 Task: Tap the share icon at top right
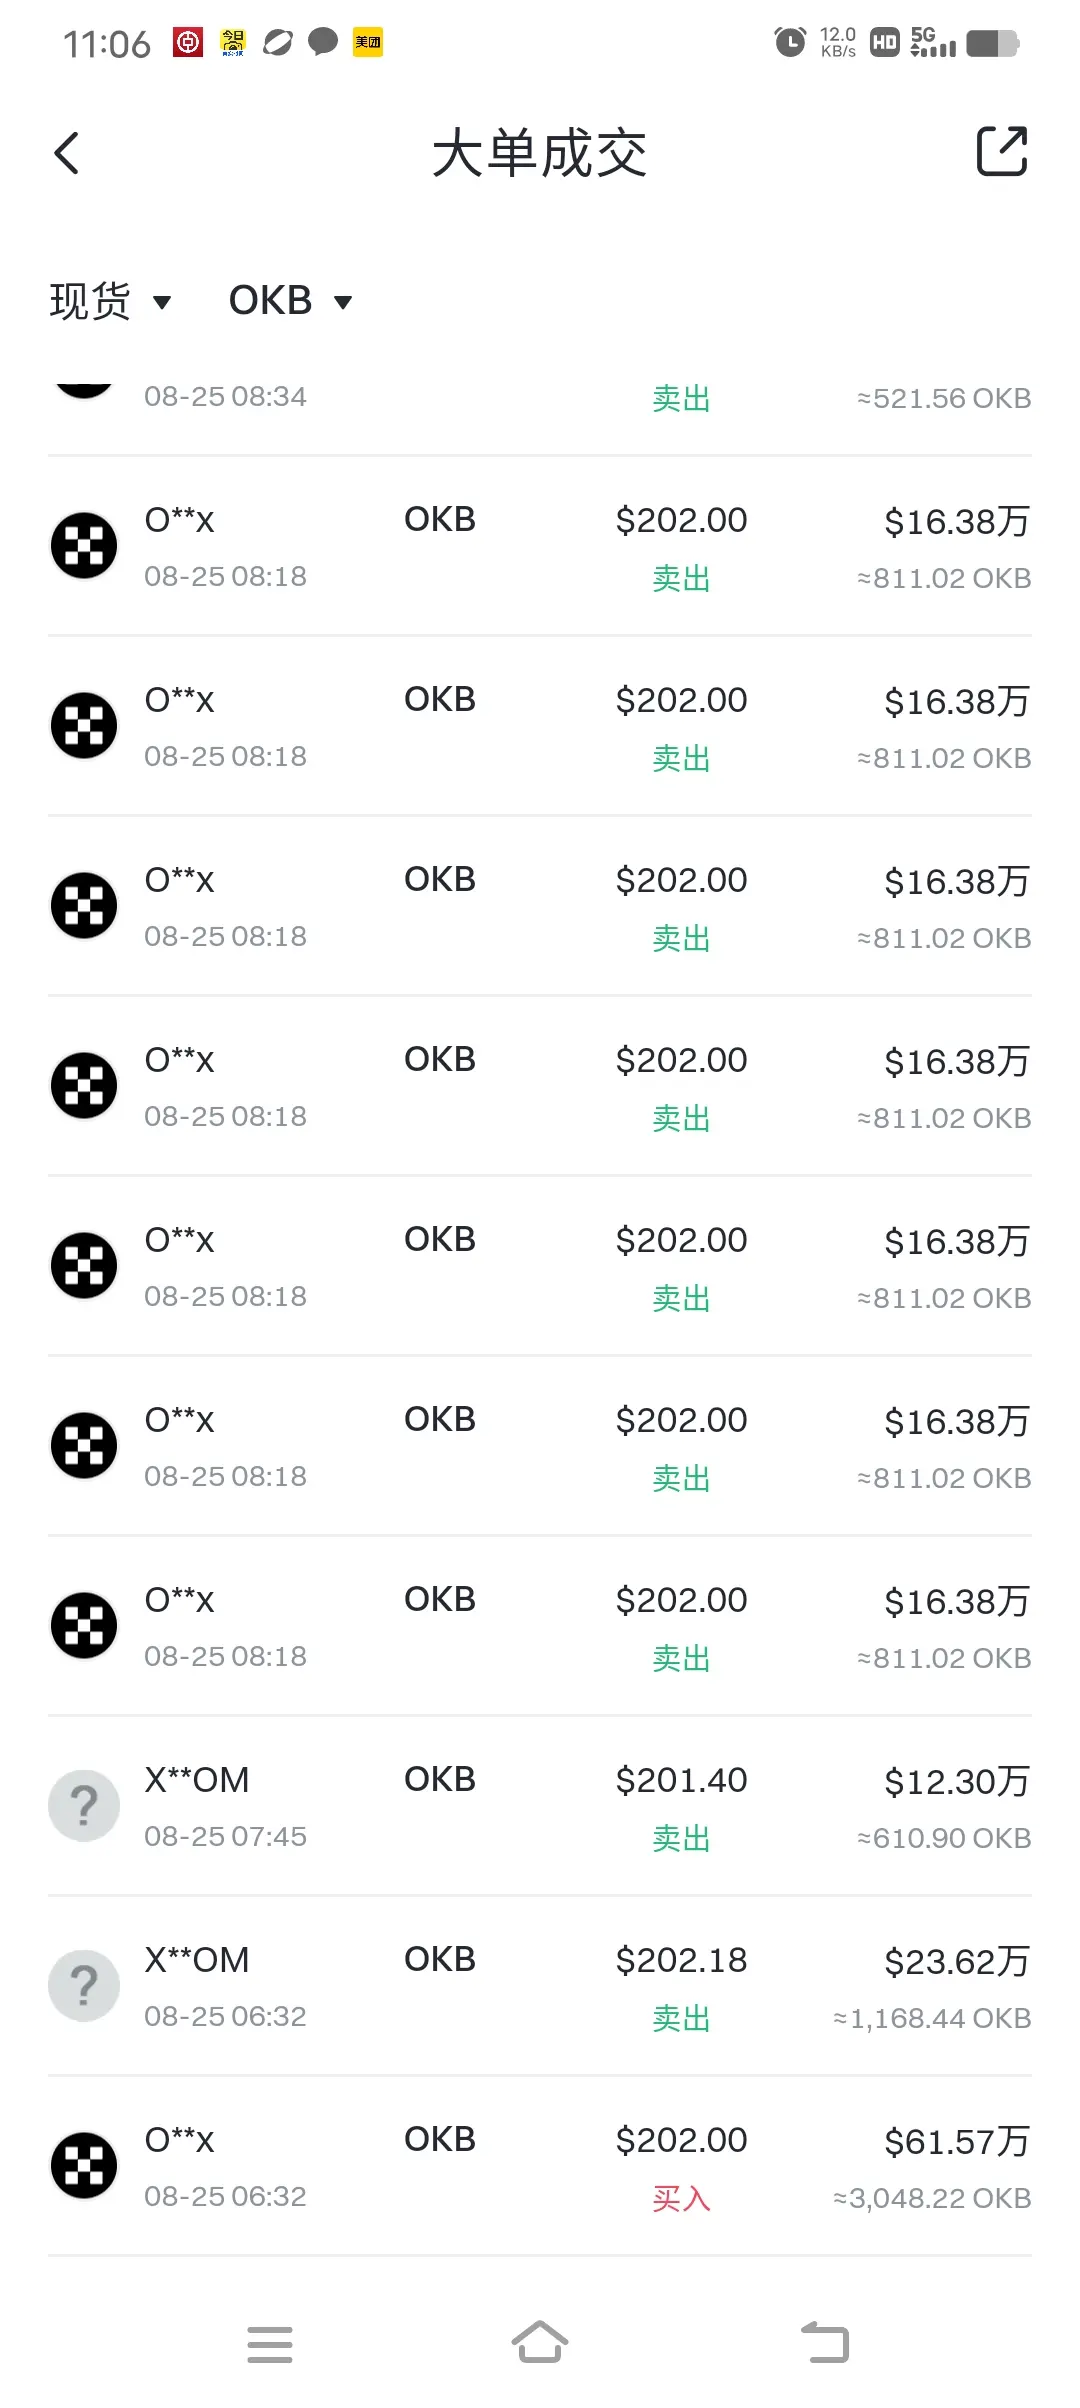1002,151
